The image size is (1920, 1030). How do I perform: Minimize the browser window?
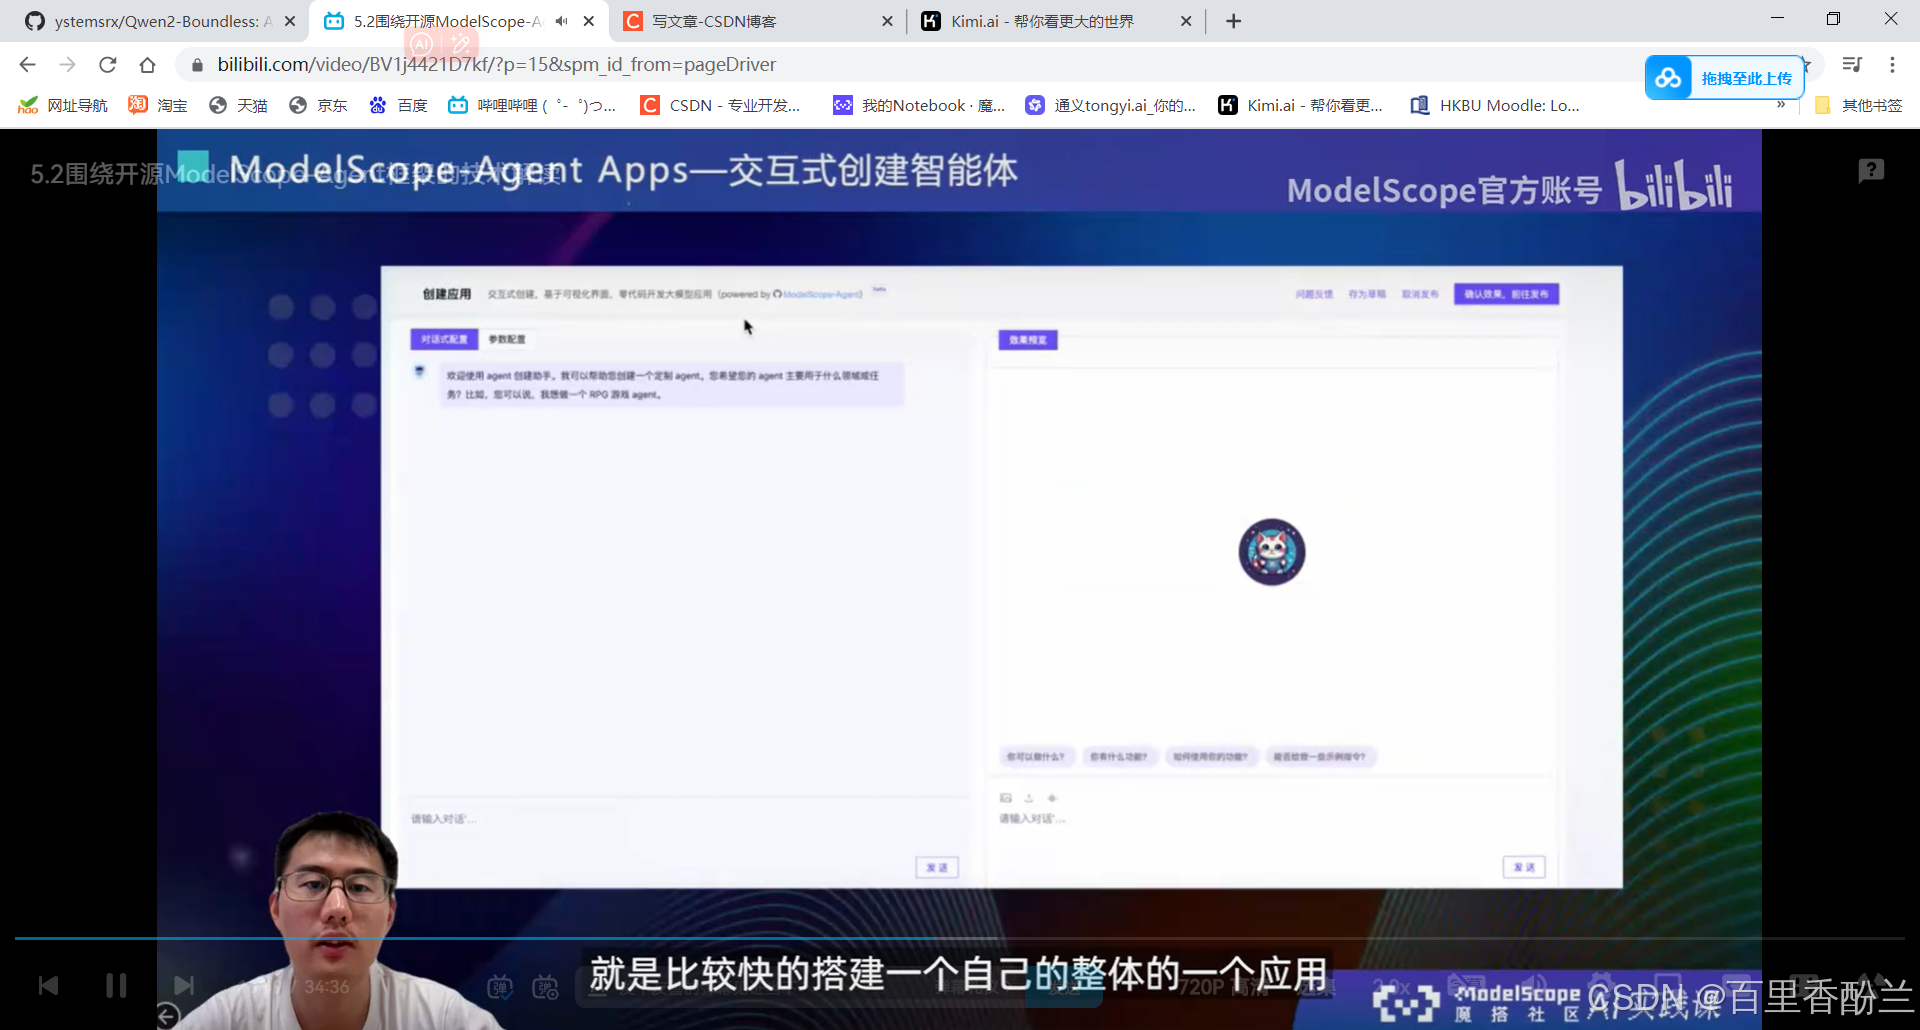(x=1777, y=18)
